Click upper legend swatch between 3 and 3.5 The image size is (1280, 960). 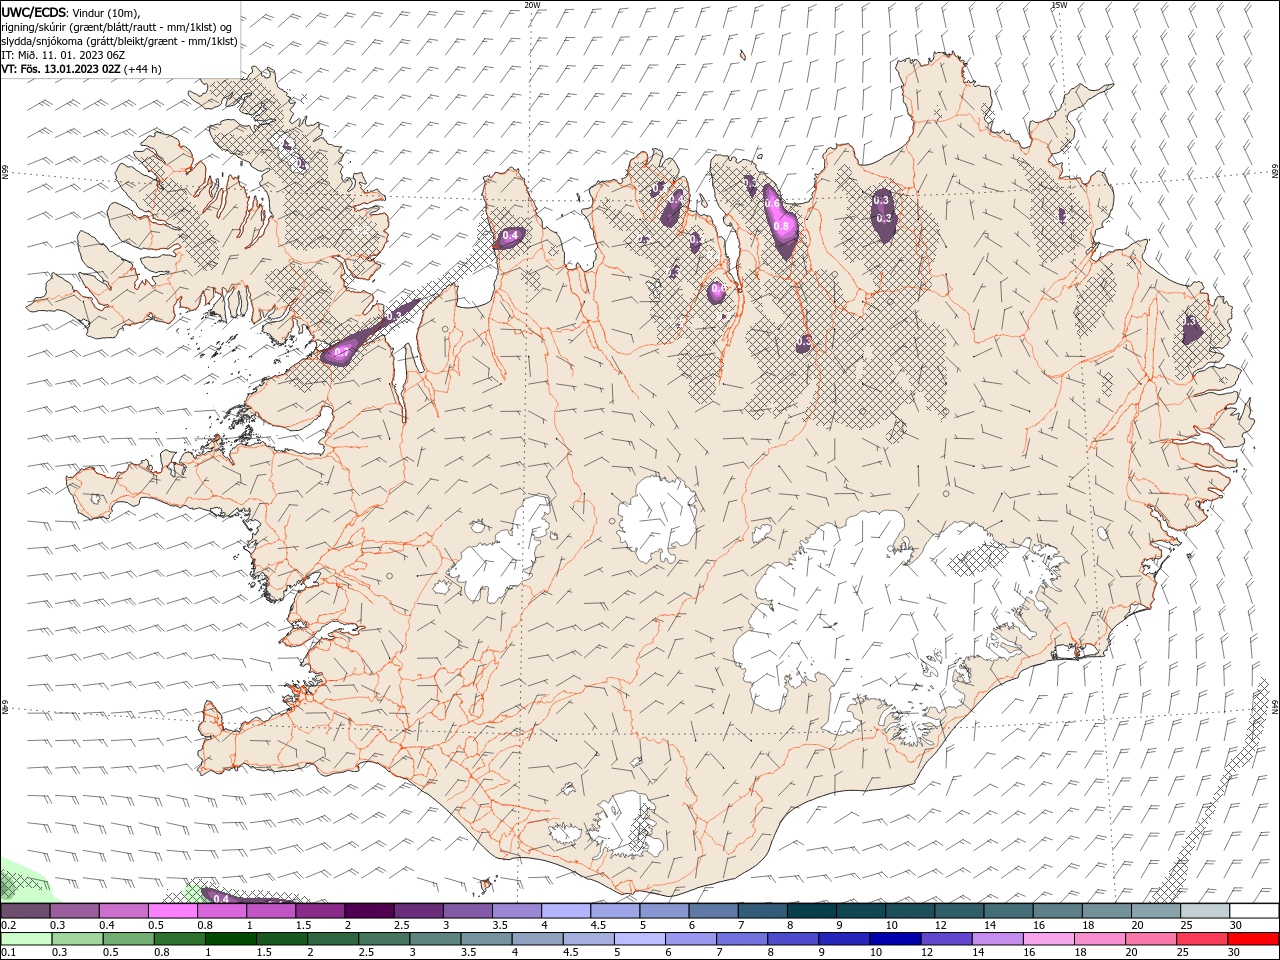pos(468,911)
